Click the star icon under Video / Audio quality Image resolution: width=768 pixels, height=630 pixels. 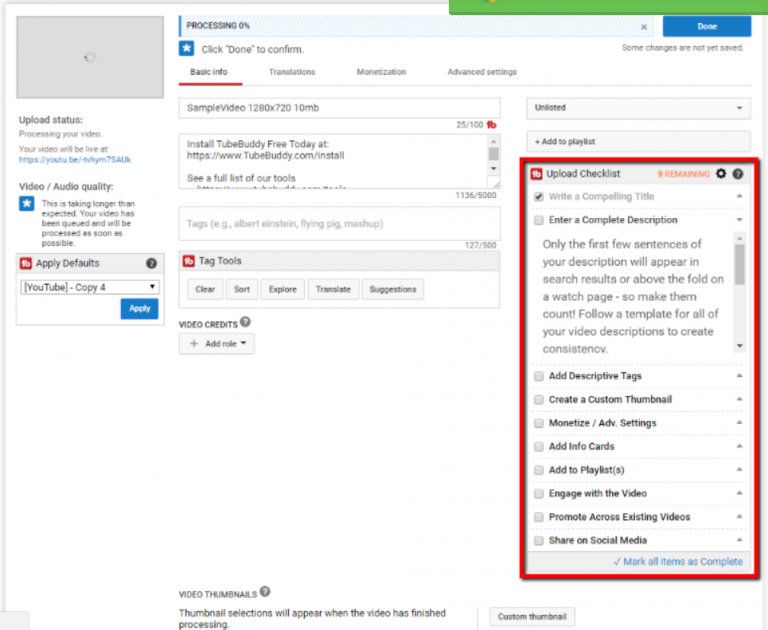click(x=26, y=203)
